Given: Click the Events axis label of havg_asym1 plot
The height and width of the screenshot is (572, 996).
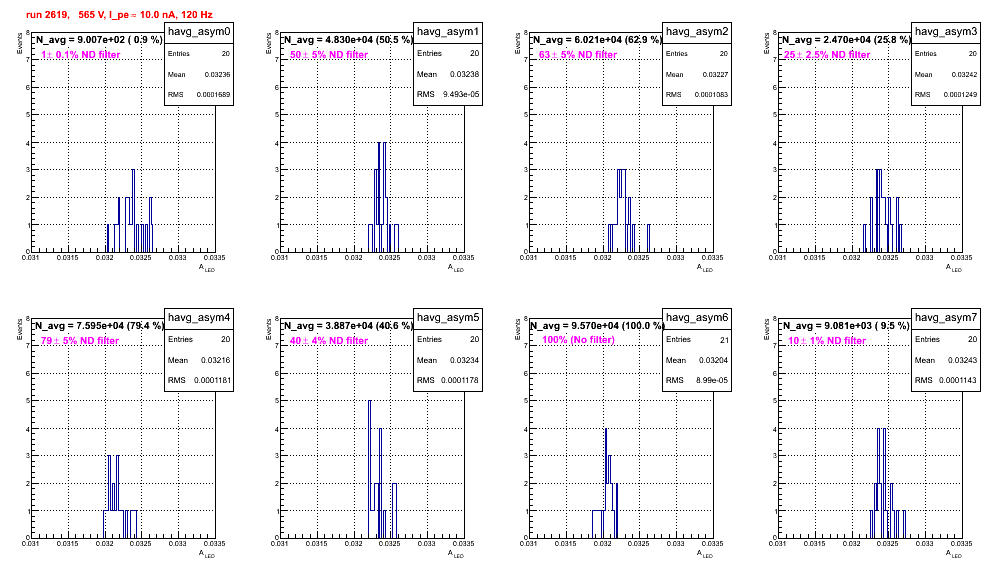Looking at the screenshot, I should click(268, 43).
